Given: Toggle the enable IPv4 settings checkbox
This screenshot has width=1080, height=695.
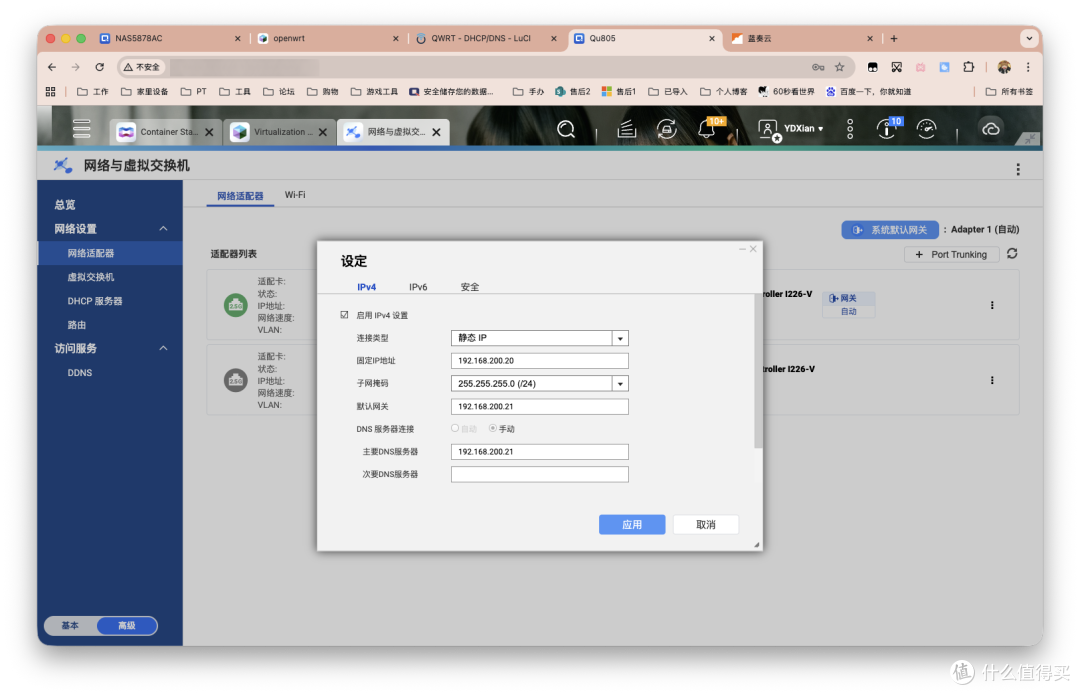Looking at the screenshot, I should pyautogui.click(x=344, y=315).
